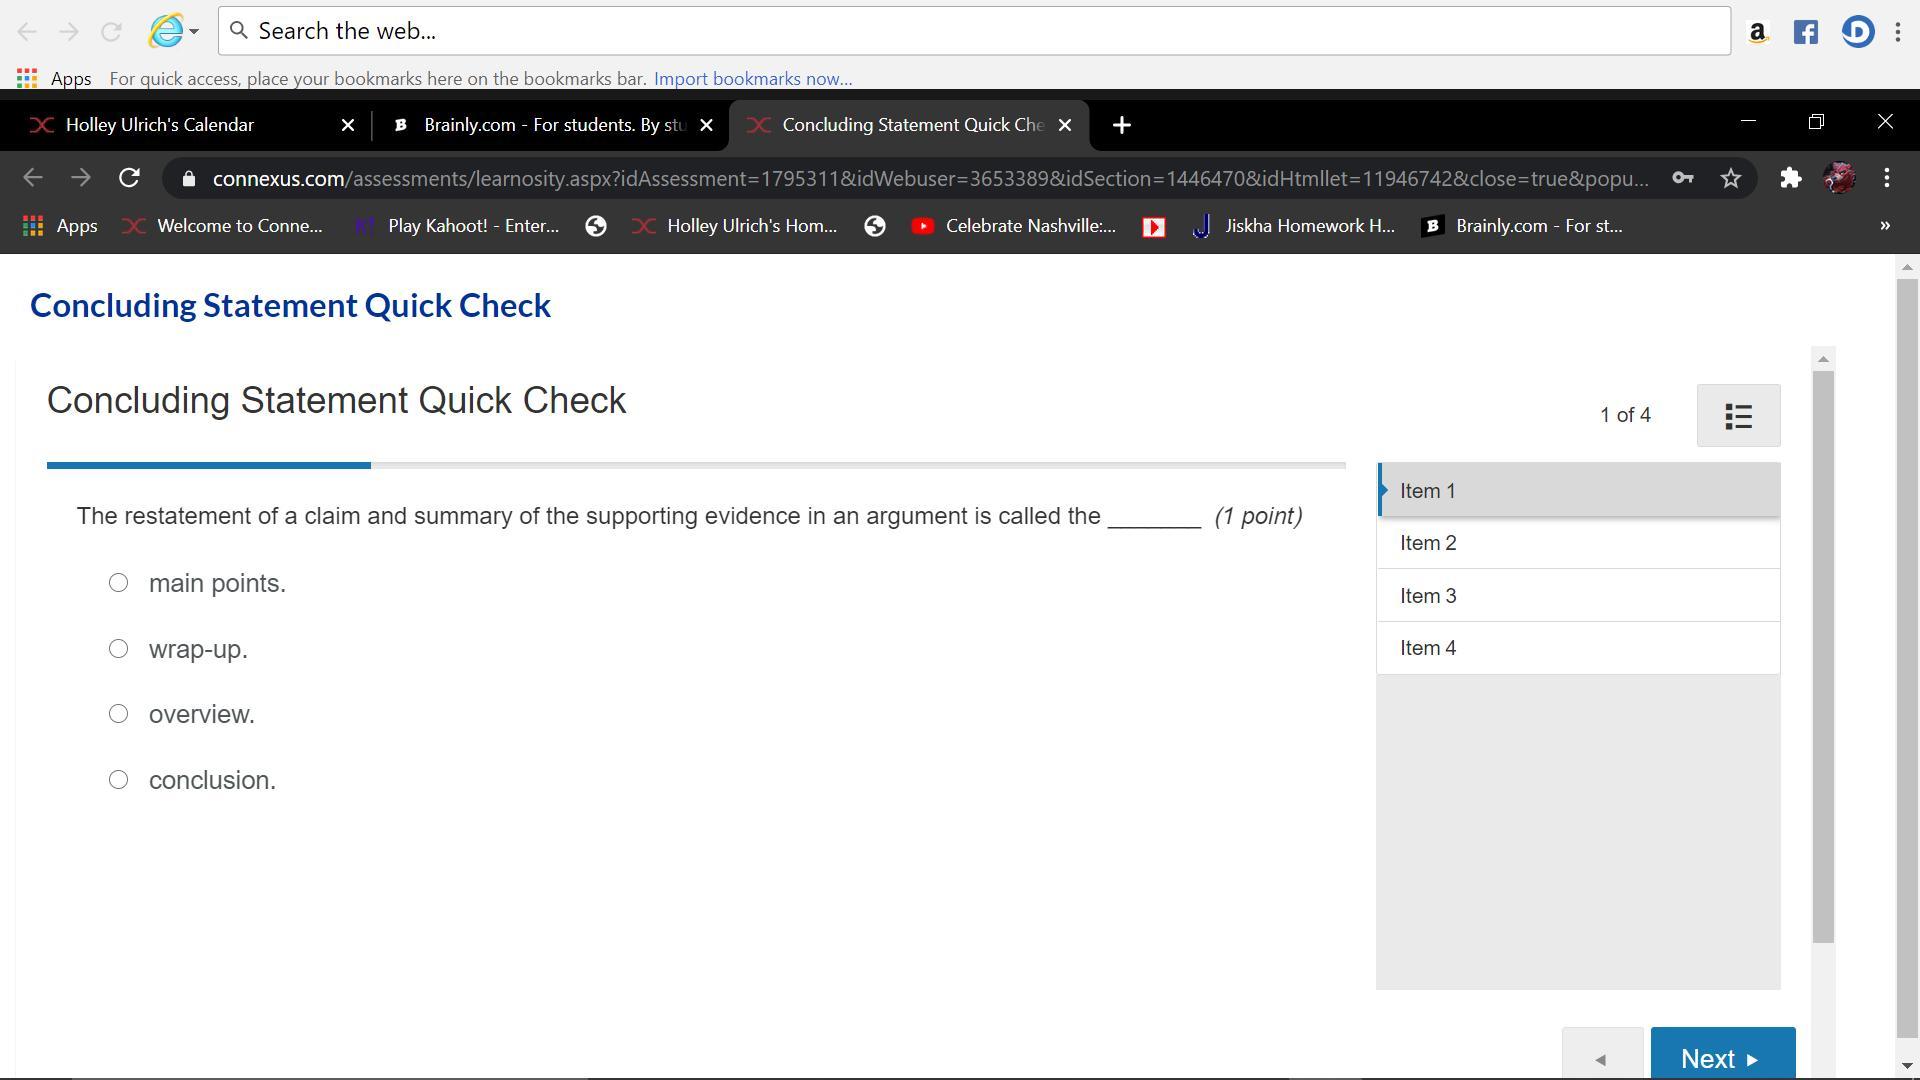Viewport: 1920px width, 1080px height.
Task: Toggle the item list panel icon
Action: tap(1738, 416)
